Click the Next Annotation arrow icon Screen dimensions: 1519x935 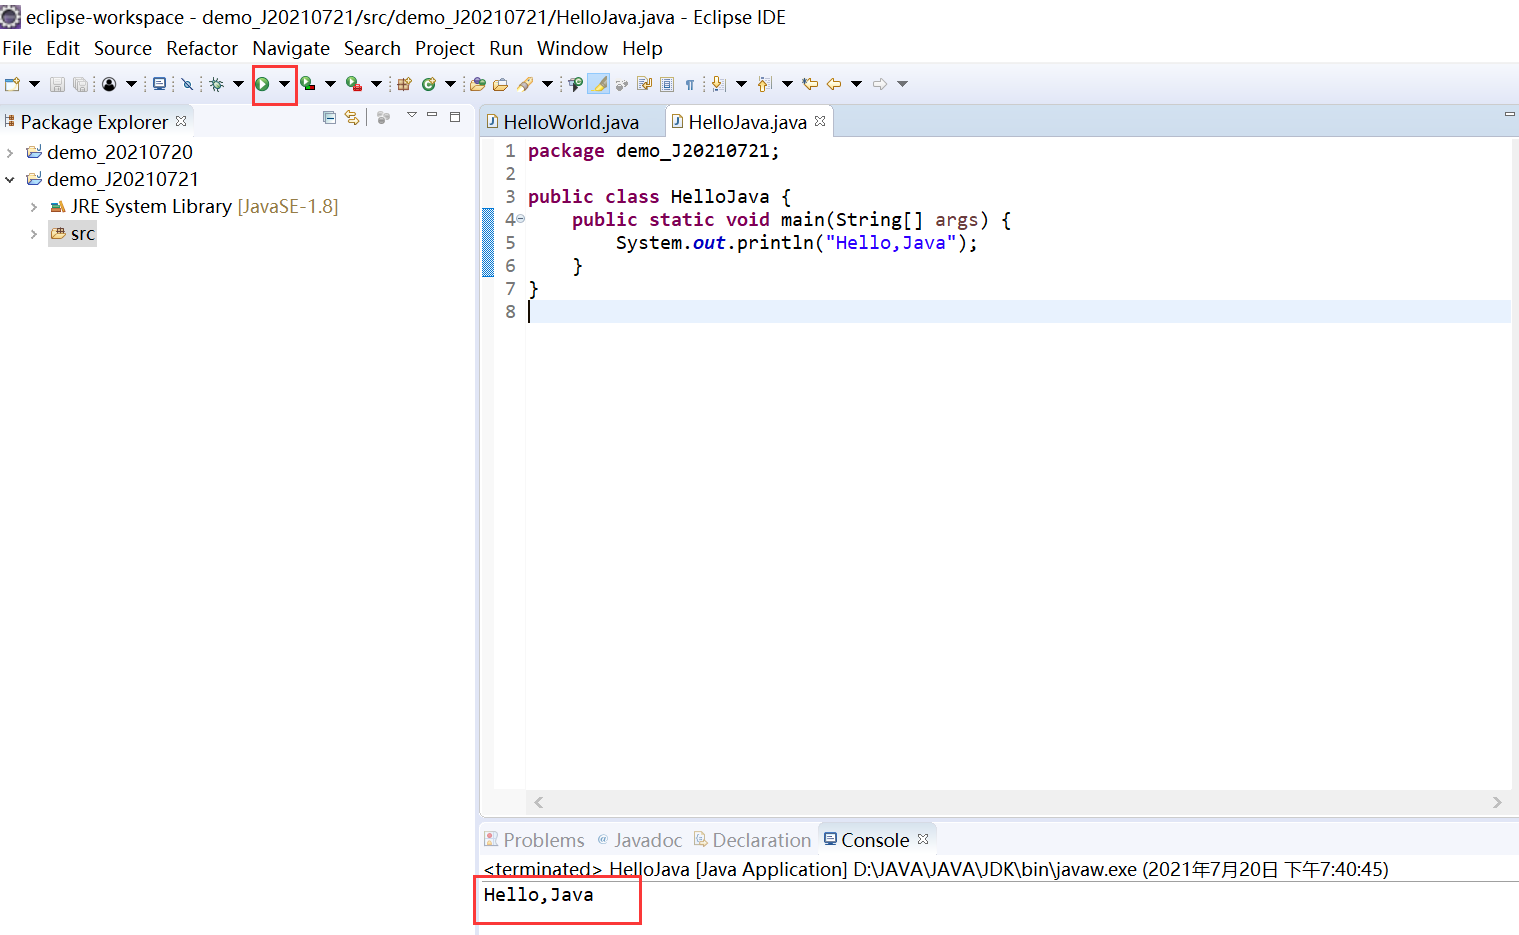click(718, 84)
